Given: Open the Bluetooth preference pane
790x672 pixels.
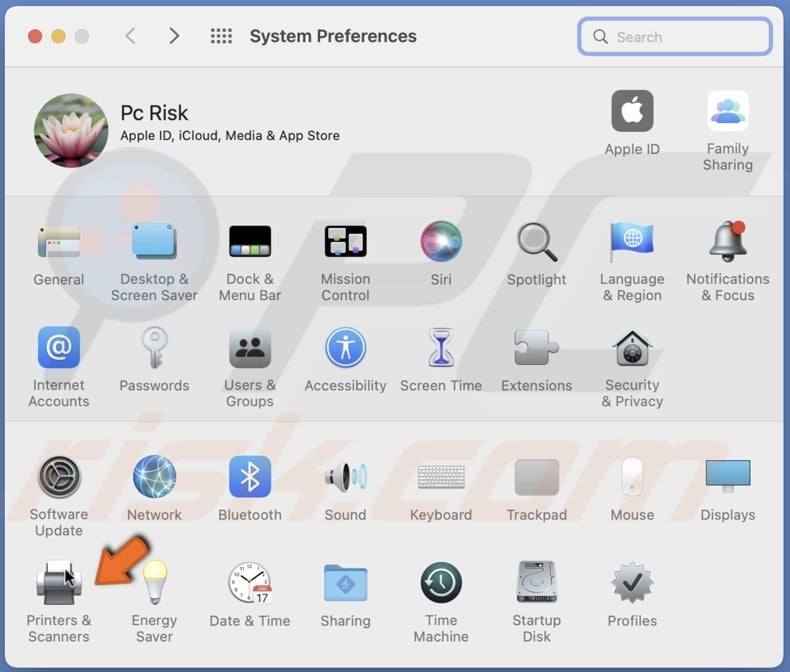Looking at the screenshot, I should coord(250,477).
